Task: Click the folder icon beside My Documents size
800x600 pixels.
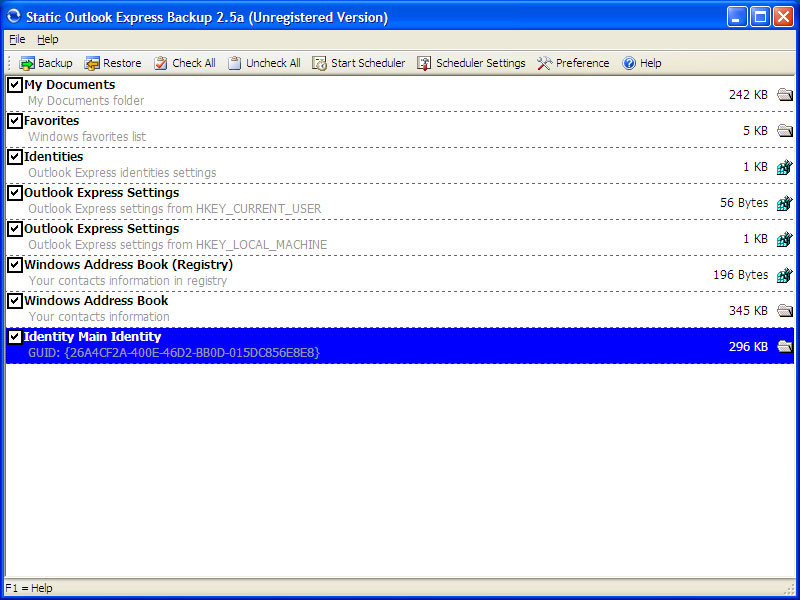Action: click(785, 95)
